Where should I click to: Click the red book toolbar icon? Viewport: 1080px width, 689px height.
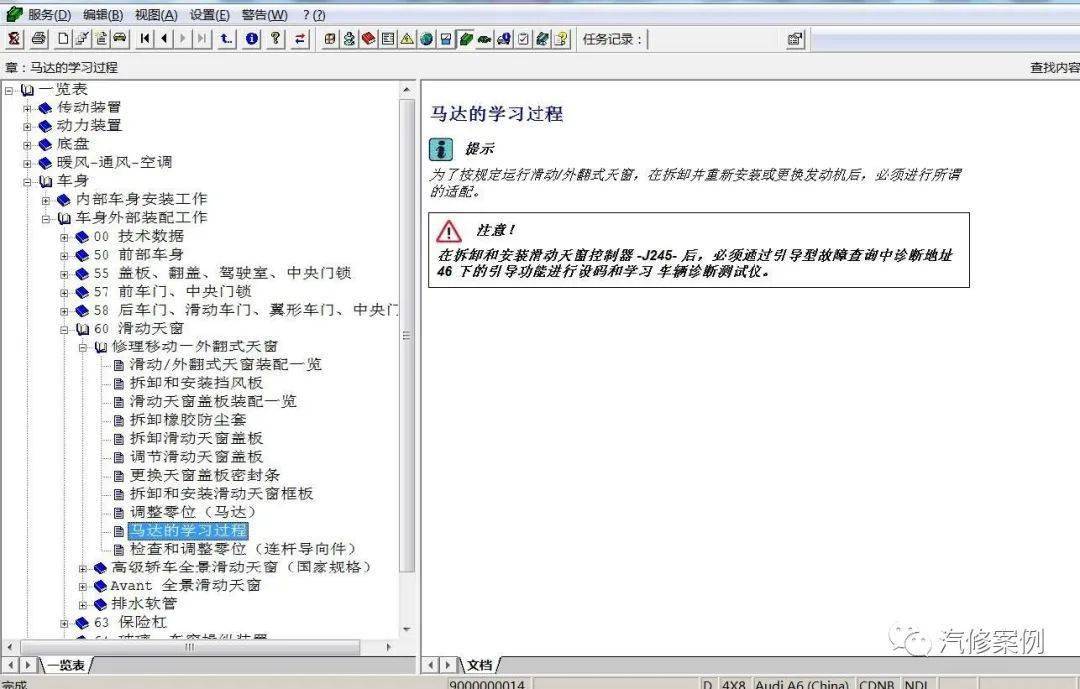[x=368, y=39]
